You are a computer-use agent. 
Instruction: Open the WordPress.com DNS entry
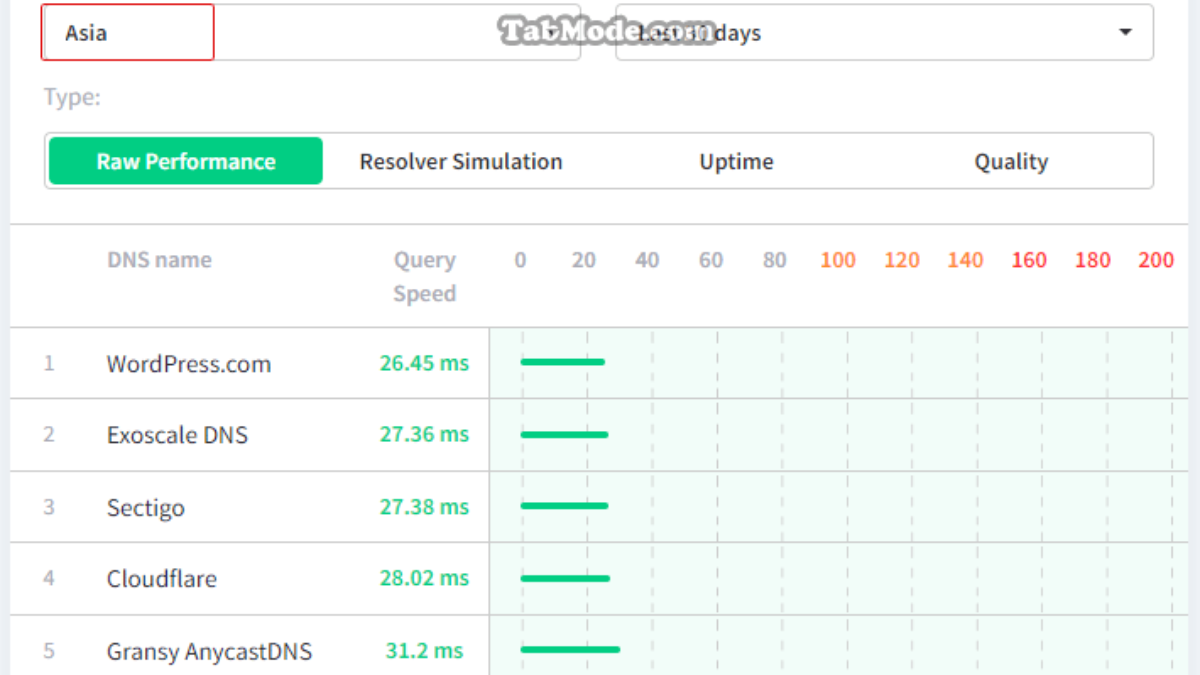[189, 364]
